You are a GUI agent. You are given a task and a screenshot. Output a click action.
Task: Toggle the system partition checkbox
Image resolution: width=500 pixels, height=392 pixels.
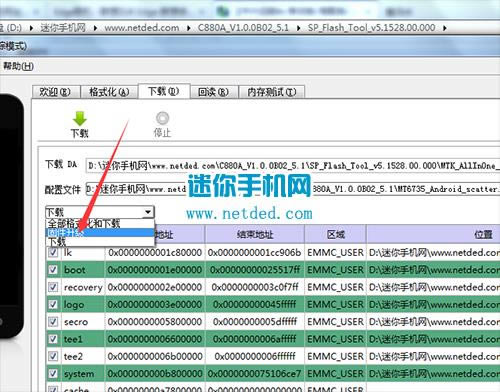(53, 373)
